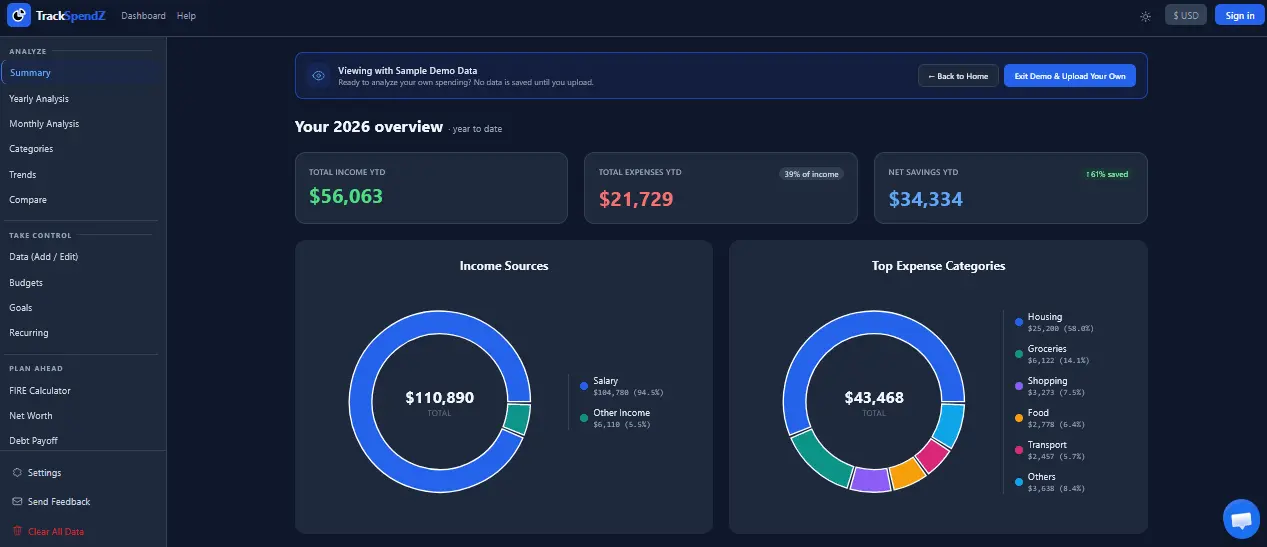This screenshot has height=547, width=1267.
Task: Click the Transport pink legend dot
Action: tap(1019, 450)
